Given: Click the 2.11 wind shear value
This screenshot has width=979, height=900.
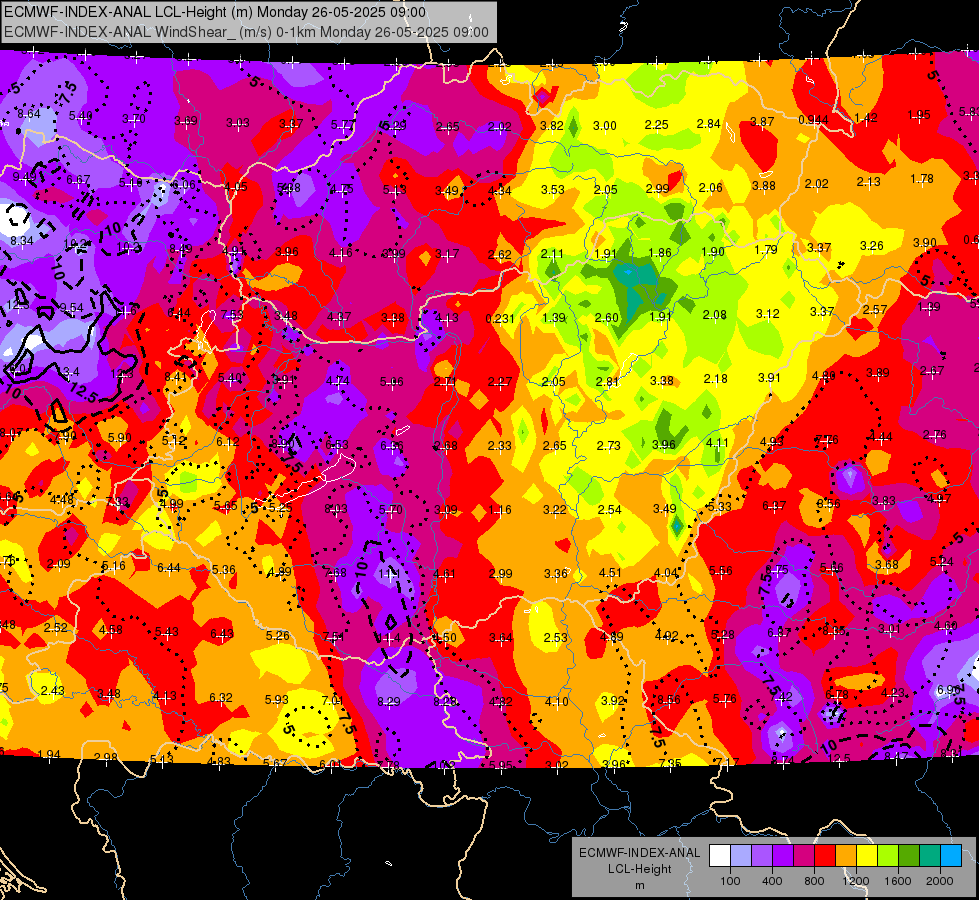Looking at the screenshot, I should click(552, 254).
